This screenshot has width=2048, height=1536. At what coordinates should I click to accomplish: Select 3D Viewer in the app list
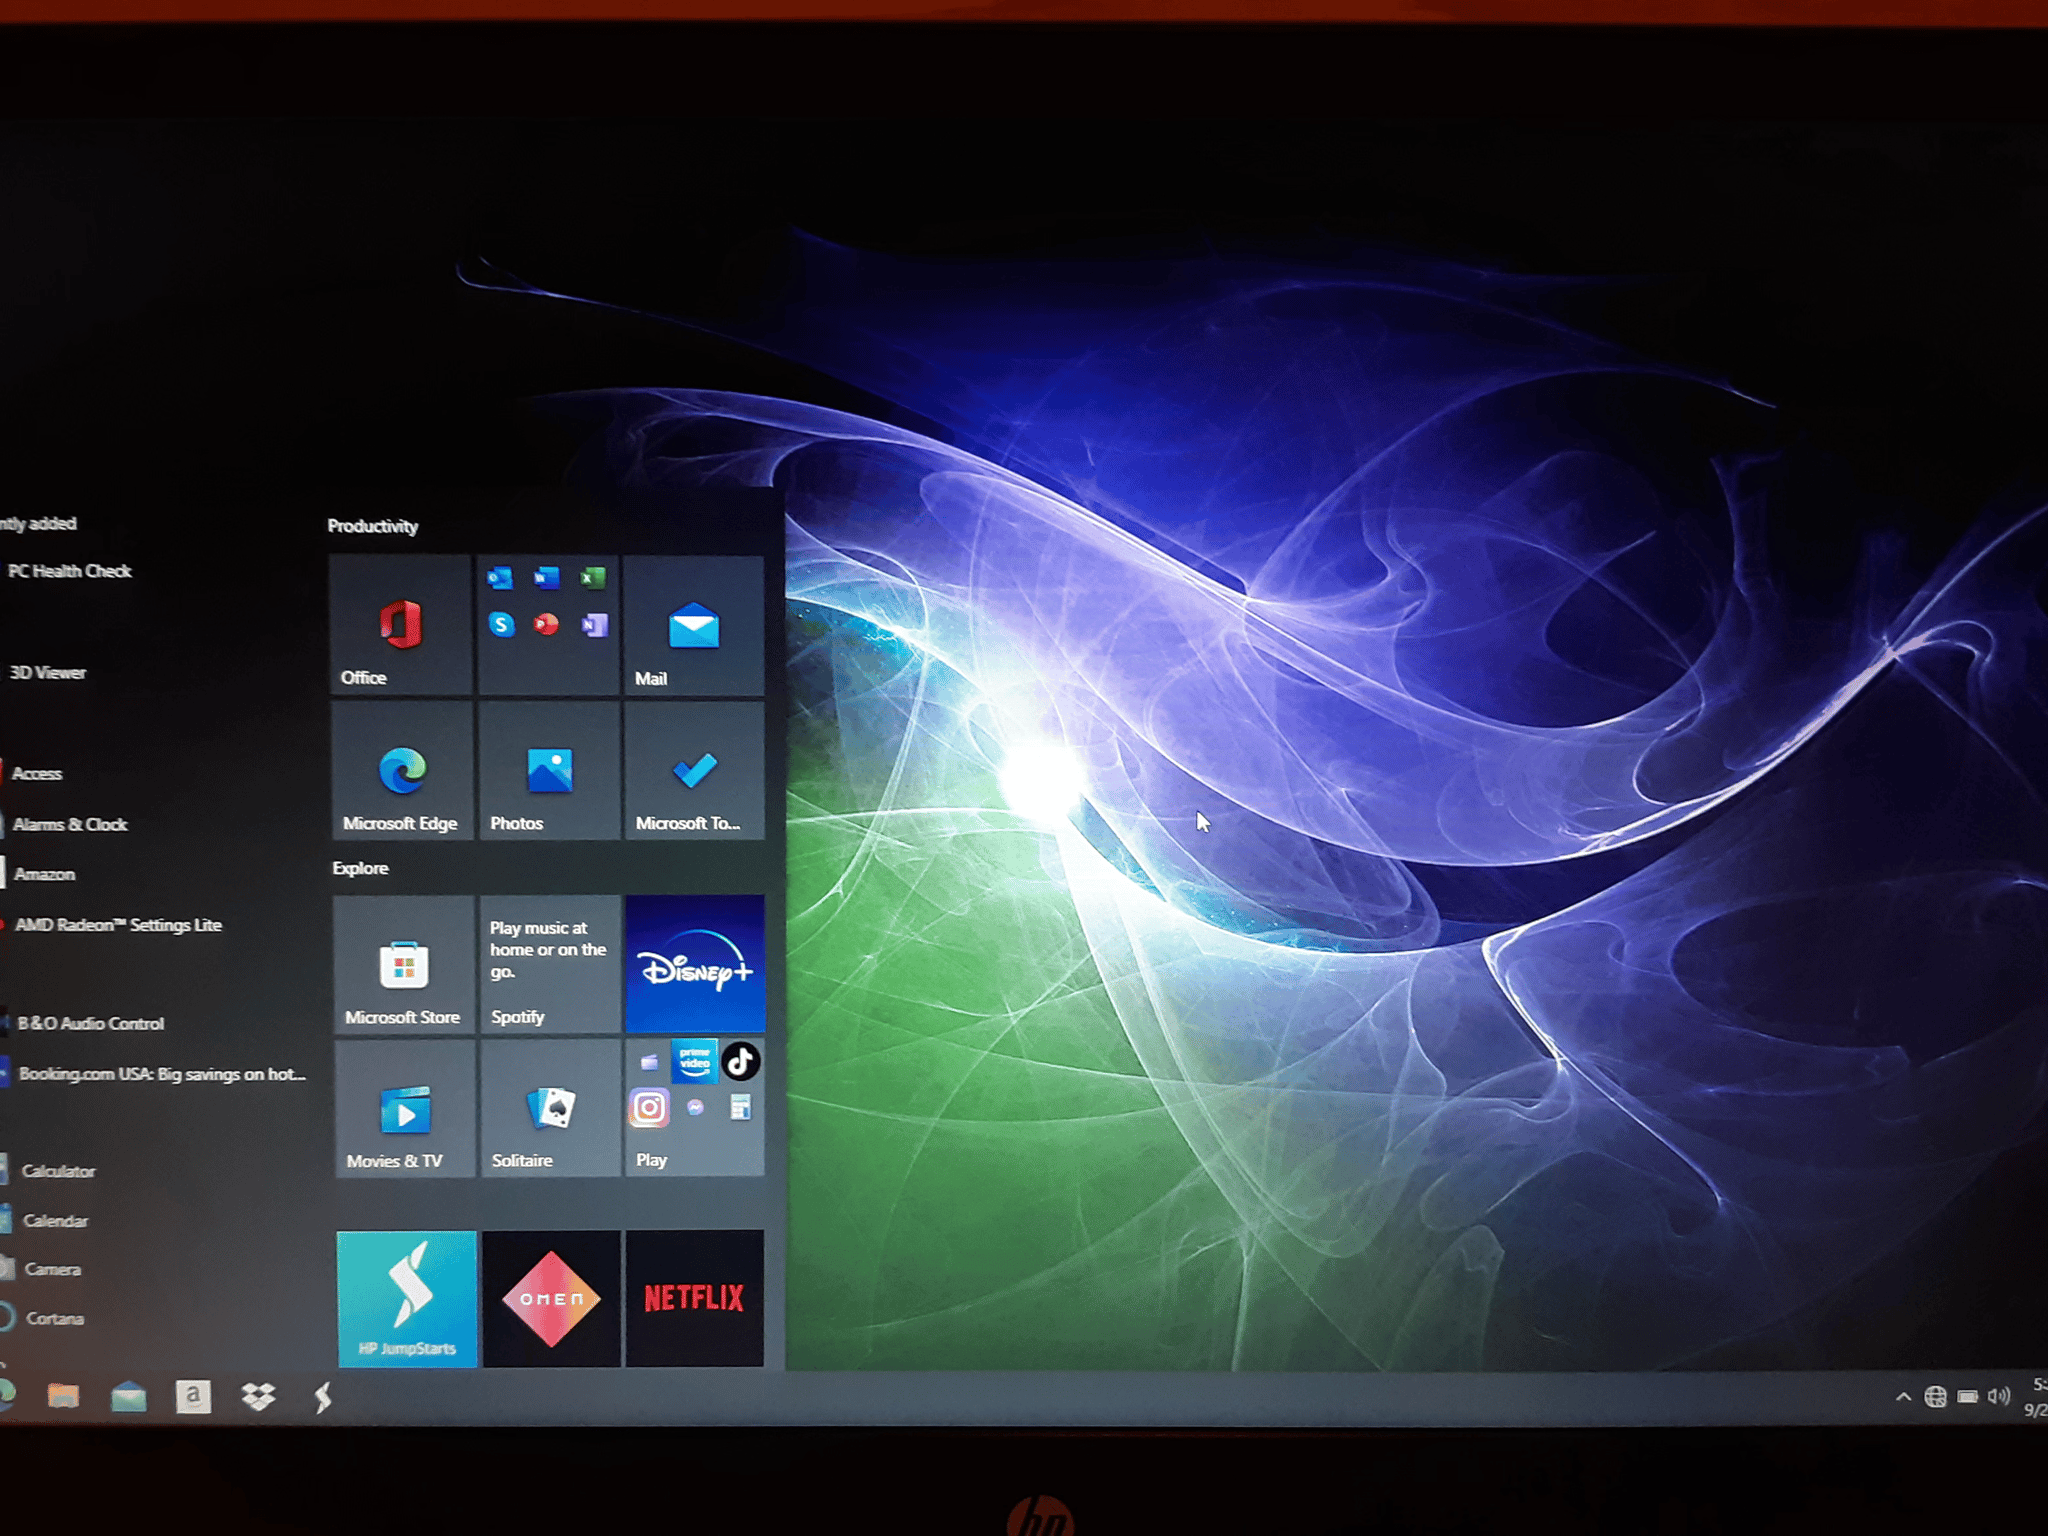tap(48, 673)
